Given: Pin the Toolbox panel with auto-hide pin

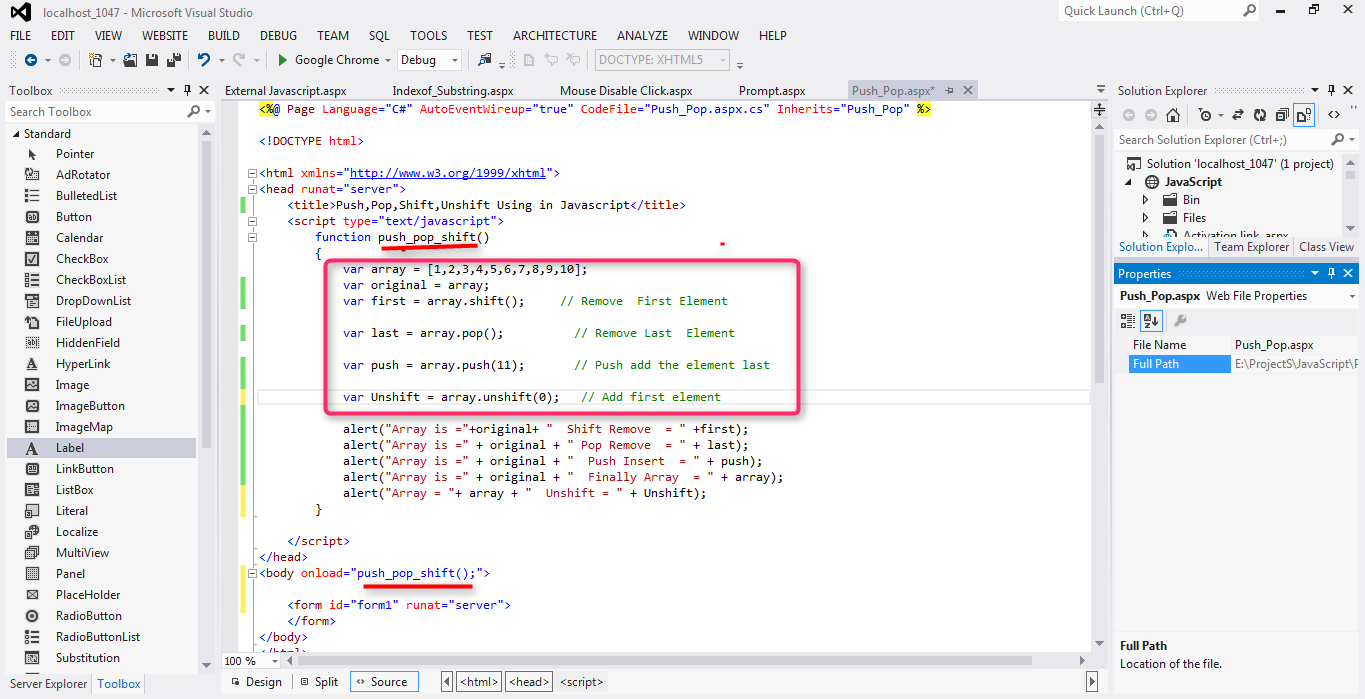Looking at the screenshot, I should tap(189, 91).
